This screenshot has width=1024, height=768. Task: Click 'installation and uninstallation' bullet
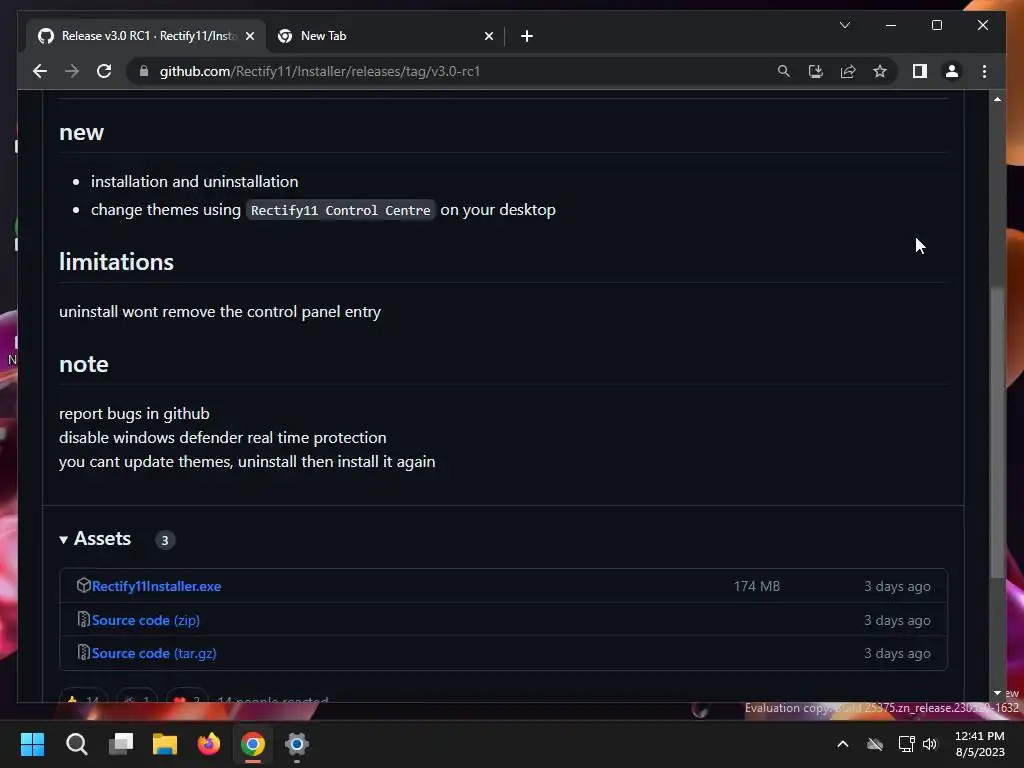click(x=195, y=182)
